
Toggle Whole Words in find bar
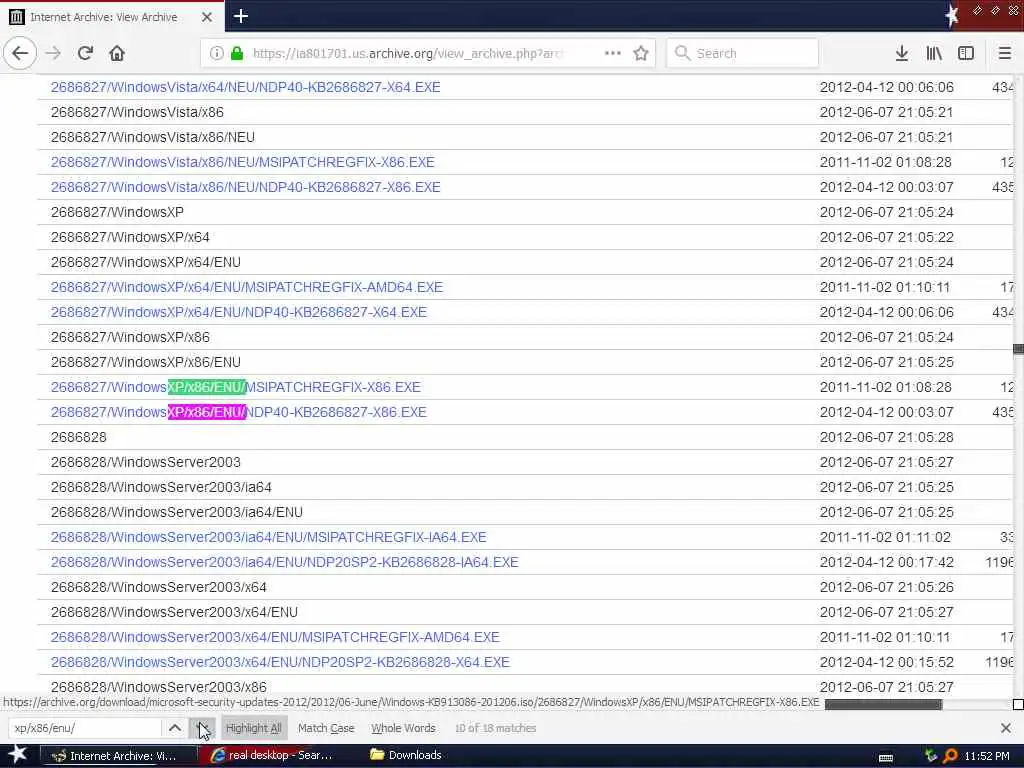click(x=403, y=728)
